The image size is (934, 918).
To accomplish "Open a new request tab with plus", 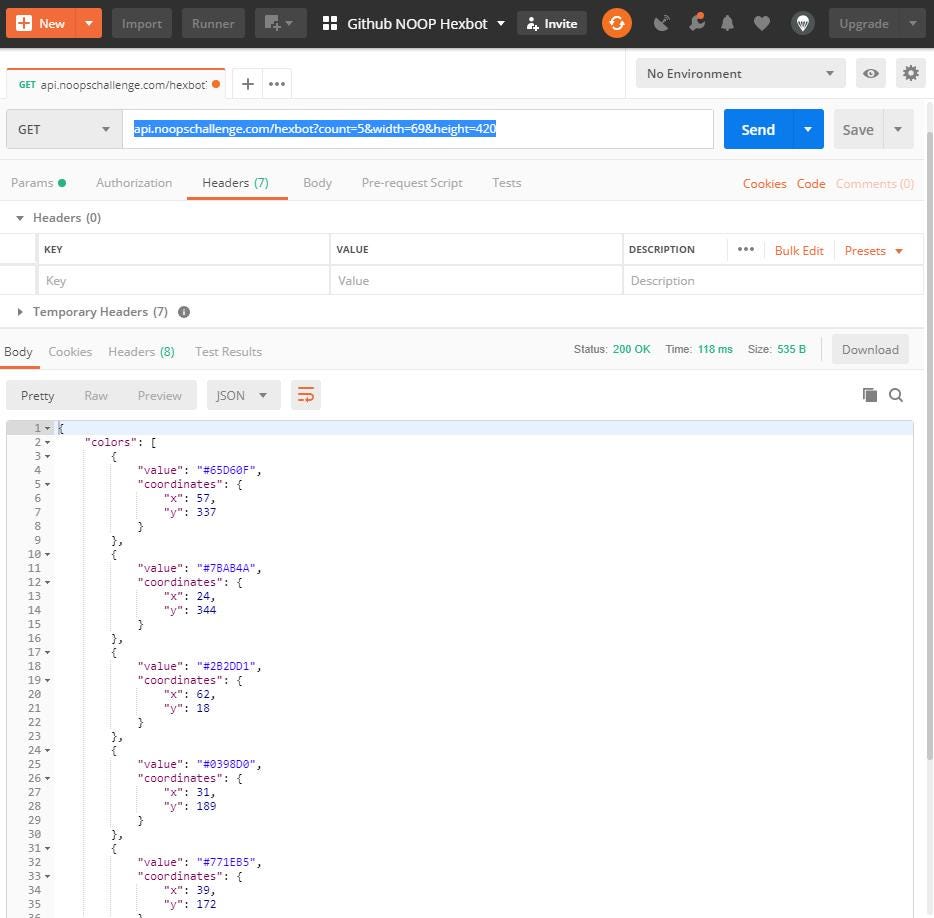I will point(247,84).
